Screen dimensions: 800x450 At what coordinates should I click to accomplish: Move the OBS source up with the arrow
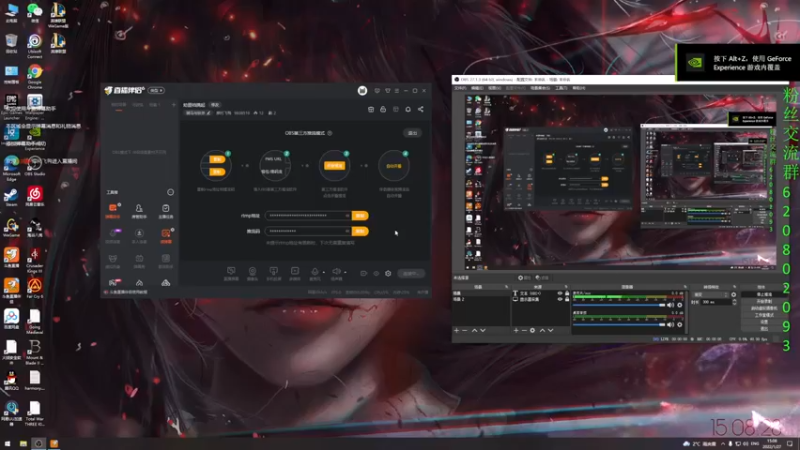coord(542,331)
